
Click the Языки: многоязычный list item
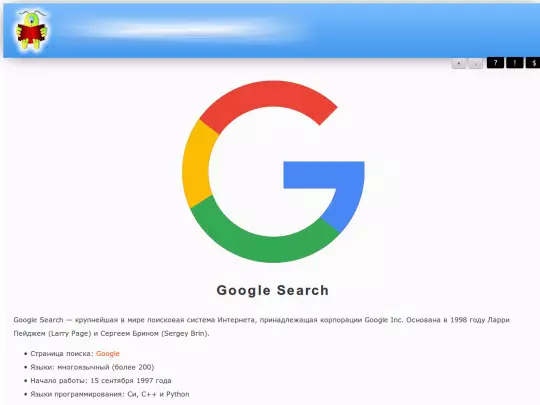92,367
